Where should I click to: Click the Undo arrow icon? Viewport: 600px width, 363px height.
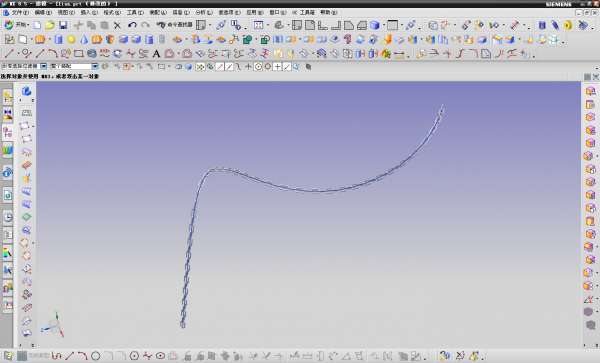[132, 25]
